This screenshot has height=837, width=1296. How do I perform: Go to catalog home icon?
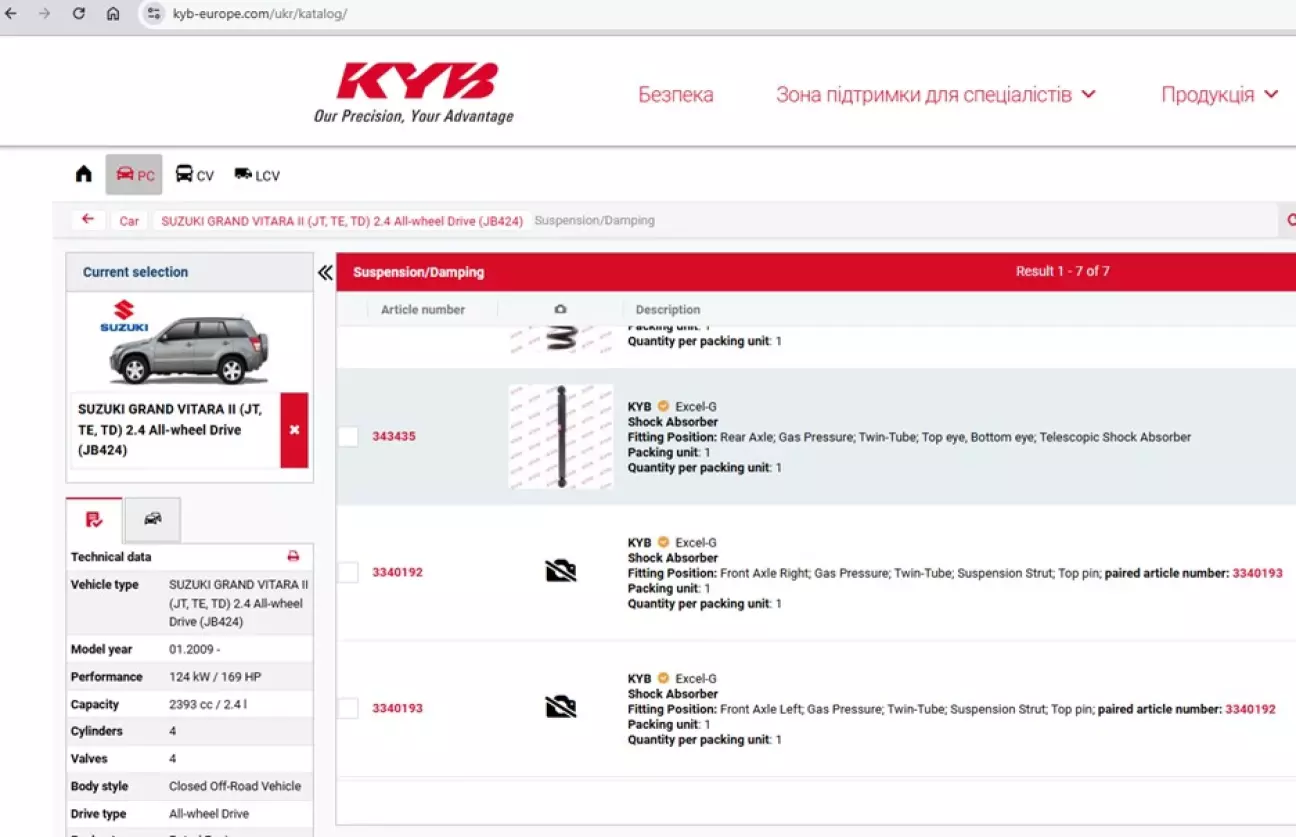84,174
